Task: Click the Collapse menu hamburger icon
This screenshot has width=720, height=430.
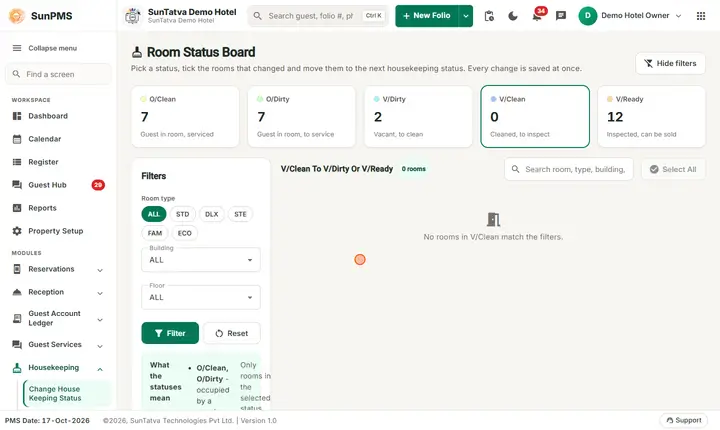Action: (x=17, y=48)
